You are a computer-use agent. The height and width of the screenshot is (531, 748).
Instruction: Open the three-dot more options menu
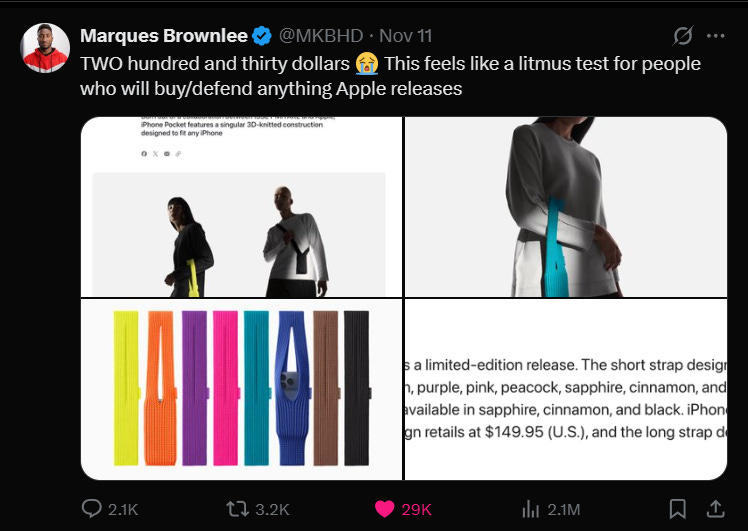pos(716,36)
